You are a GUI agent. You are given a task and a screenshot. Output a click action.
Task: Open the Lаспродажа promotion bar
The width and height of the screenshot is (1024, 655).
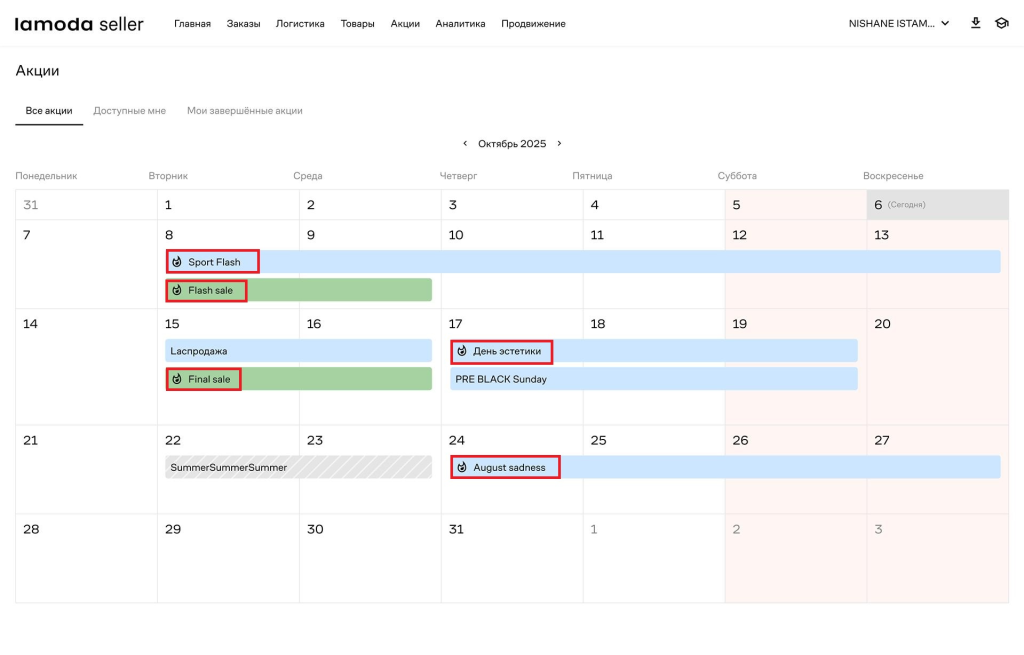point(298,351)
